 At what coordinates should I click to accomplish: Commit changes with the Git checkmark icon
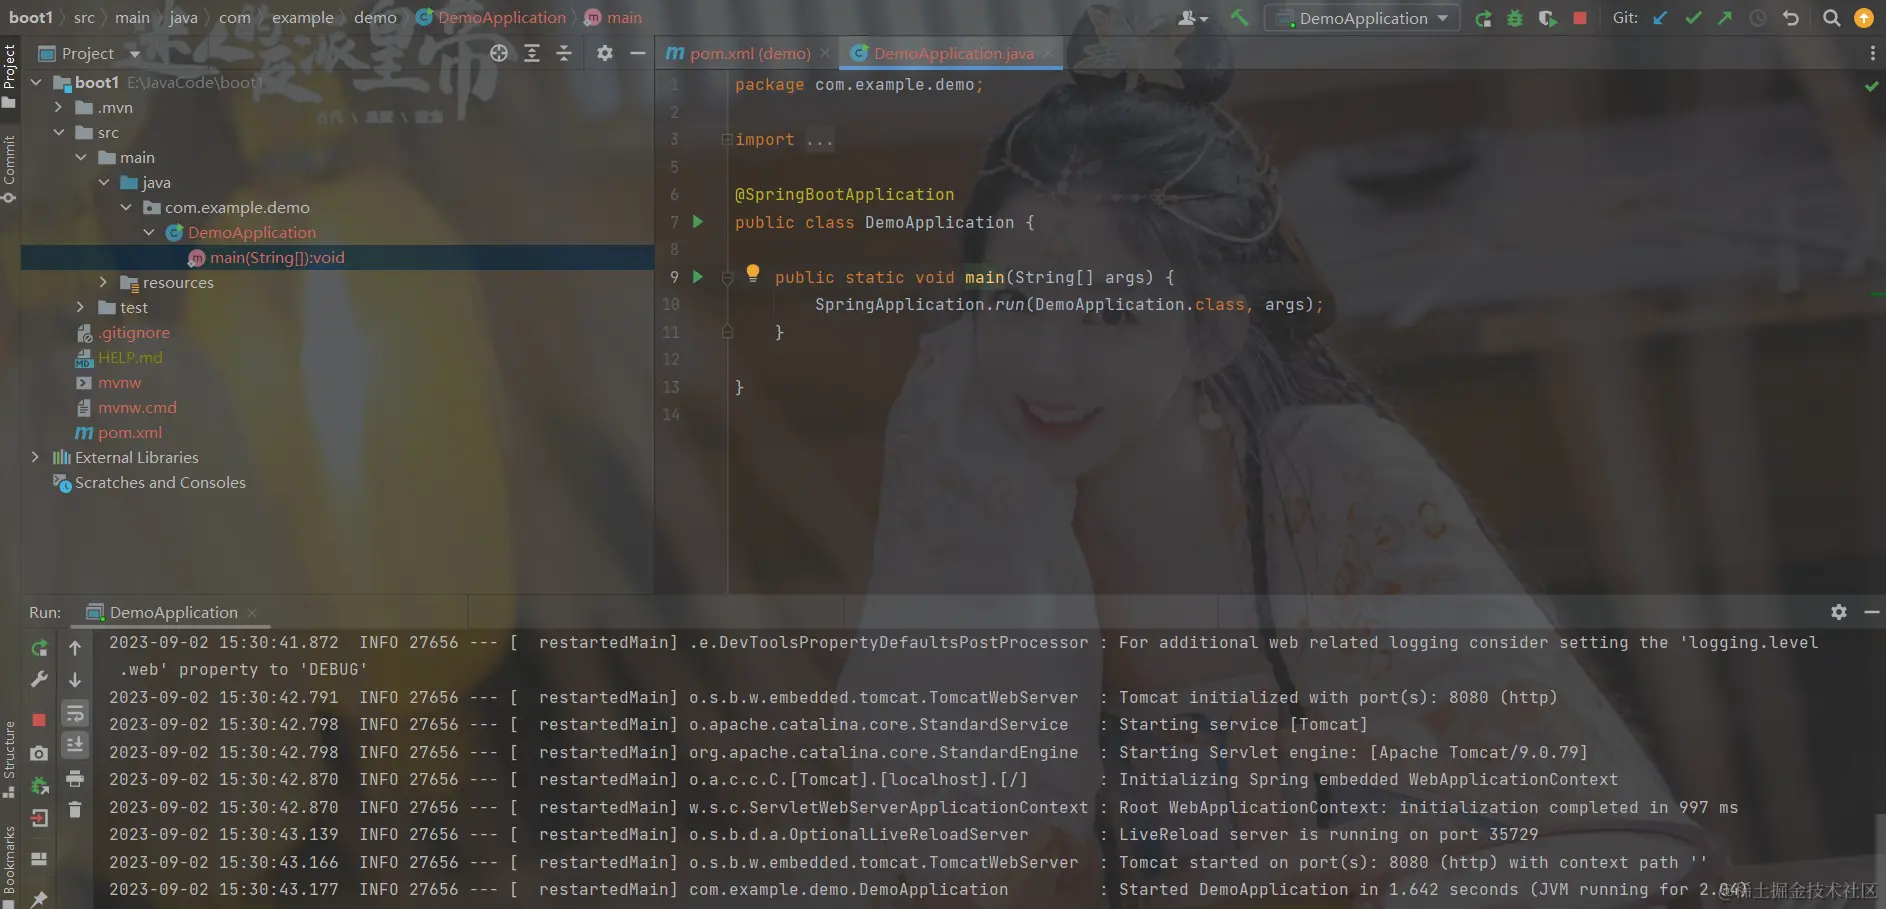point(1693,18)
